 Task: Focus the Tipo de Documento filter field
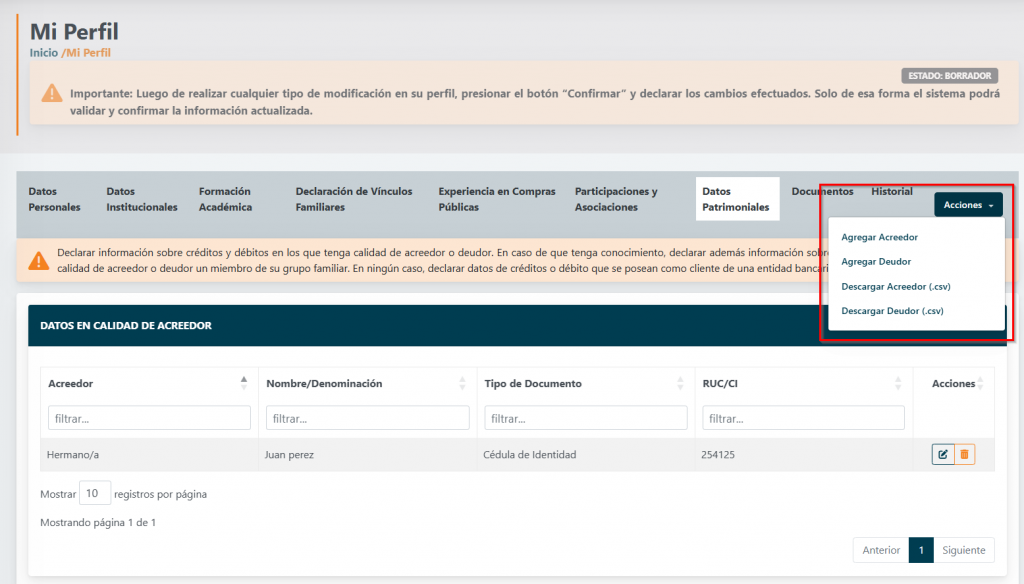(x=586, y=418)
